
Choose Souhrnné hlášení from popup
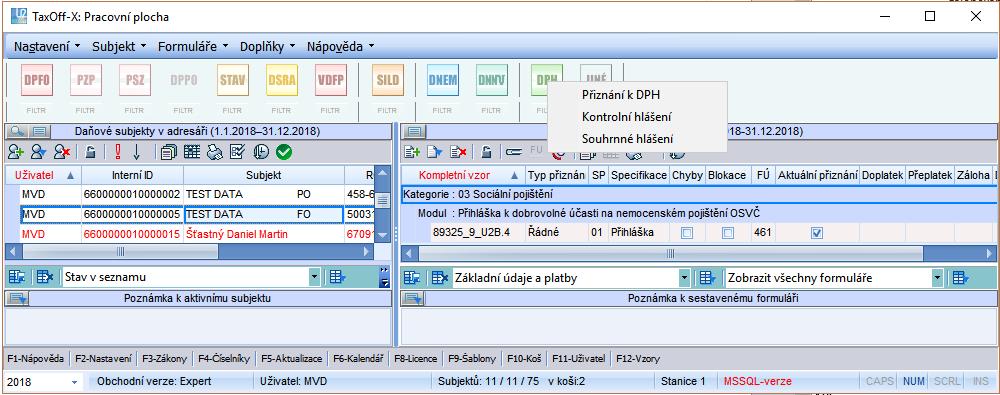tap(628, 138)
